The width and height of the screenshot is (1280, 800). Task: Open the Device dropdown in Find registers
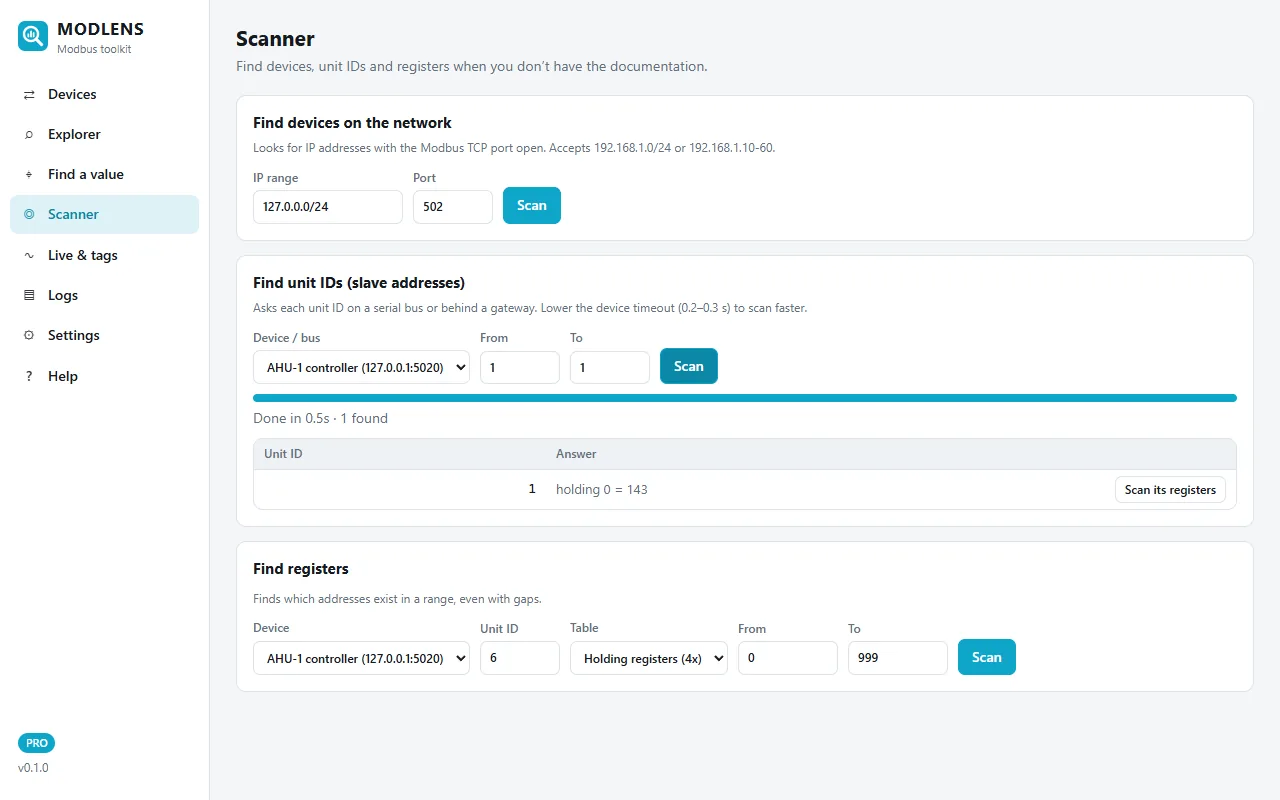click(361, 658)
